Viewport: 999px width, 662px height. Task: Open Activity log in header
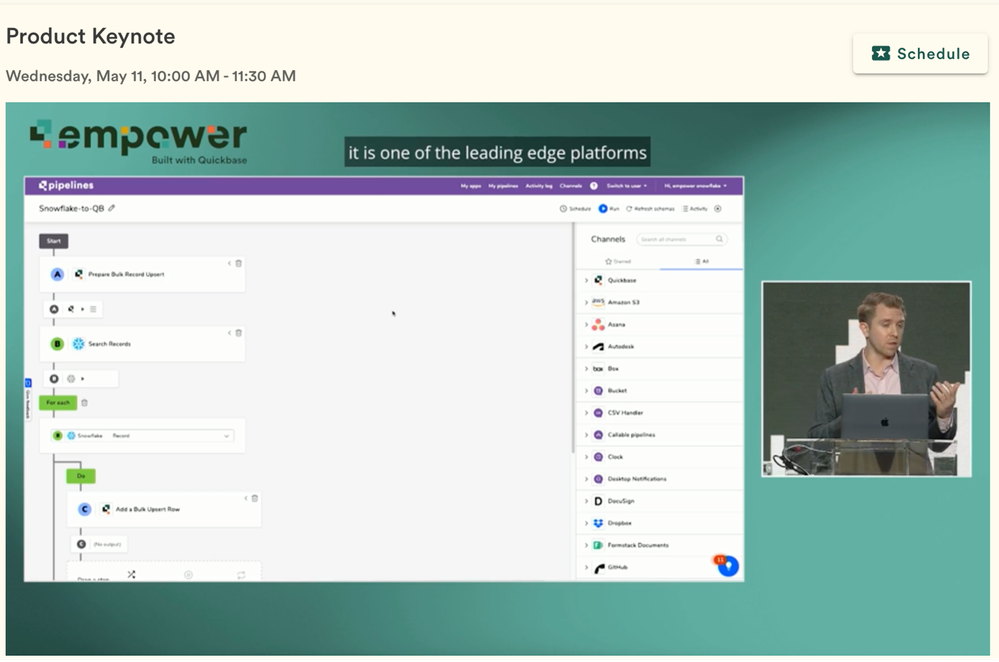[x=538, y=186]
